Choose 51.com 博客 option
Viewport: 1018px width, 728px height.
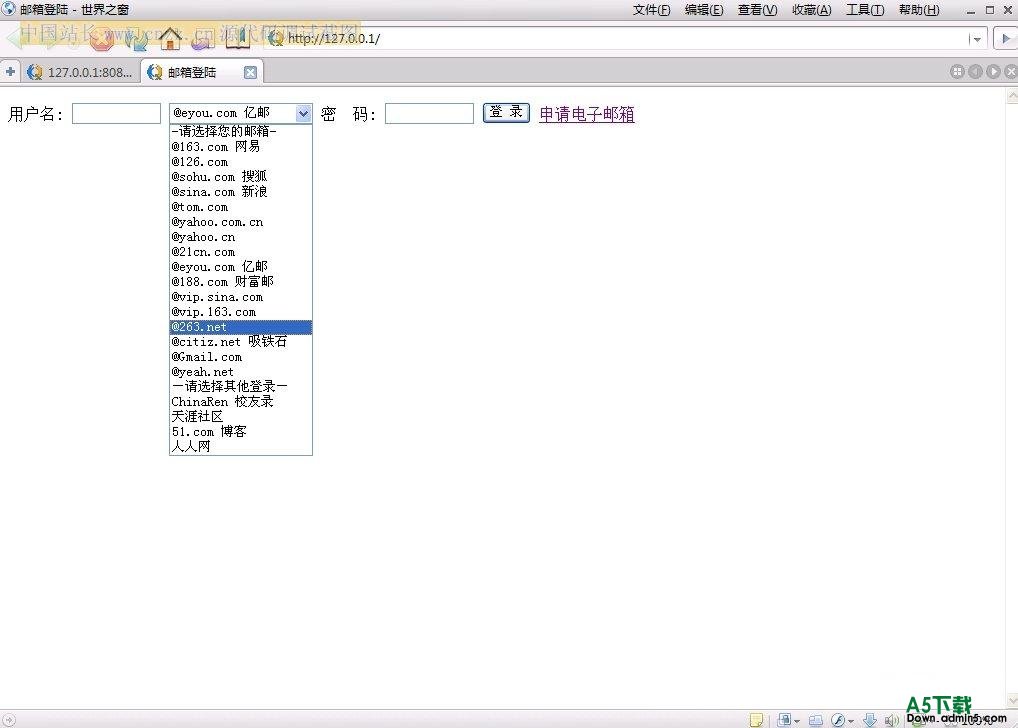pos(241,431)
